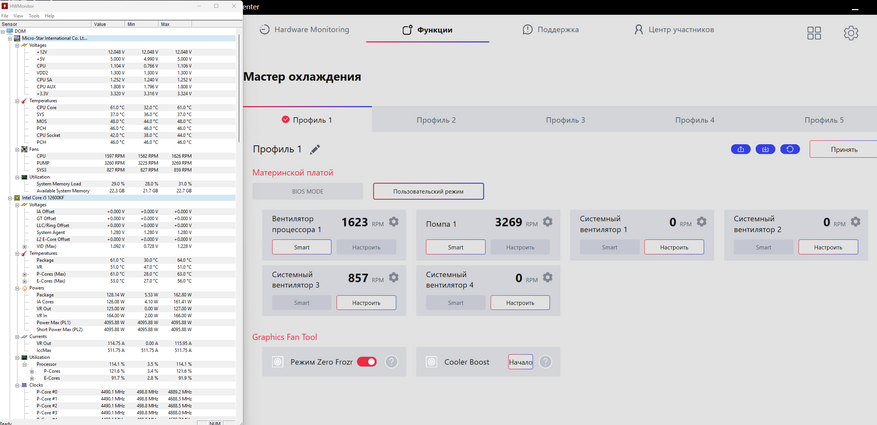The width and height of the screenshot is (877, 425).
Task: Open gear settings for Системный вентилятор 4
Action: click(x=548, y=277)
